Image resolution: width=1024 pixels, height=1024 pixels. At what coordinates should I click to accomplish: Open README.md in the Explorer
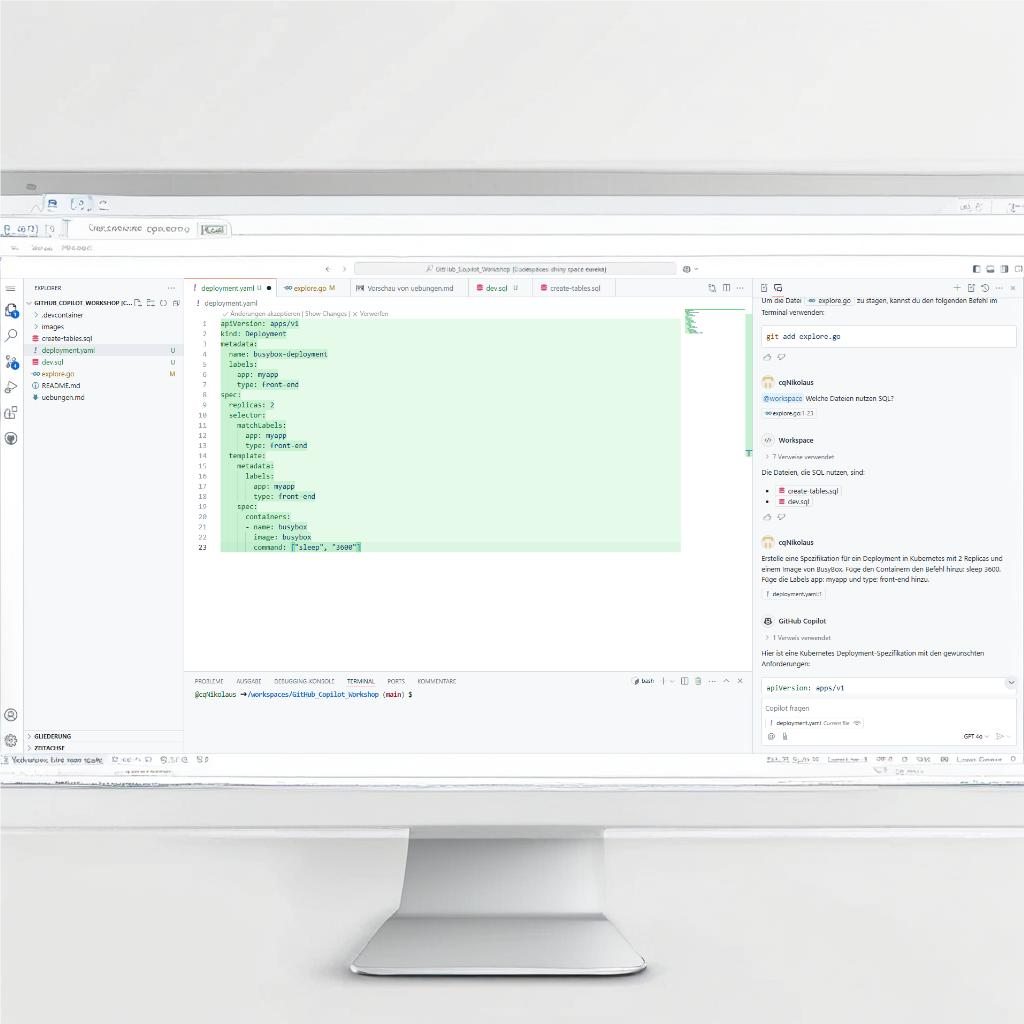pyautogui.click(x=61, y=385)
